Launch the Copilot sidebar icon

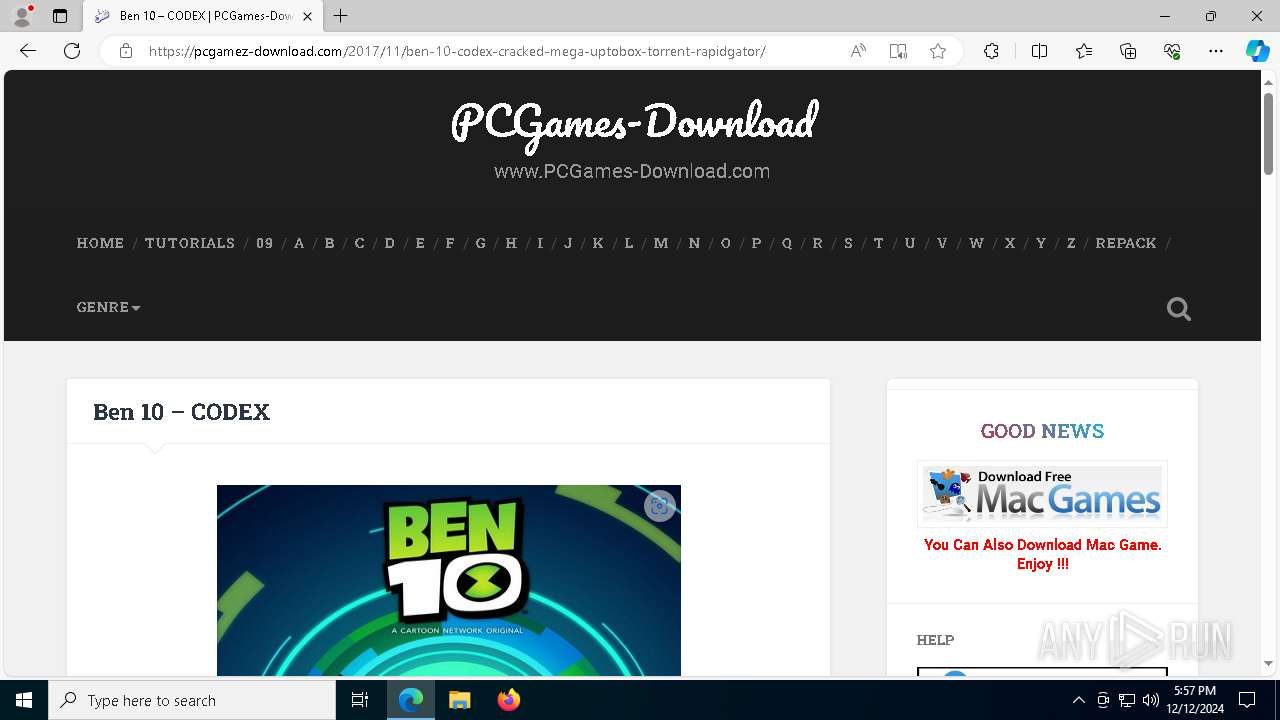pos(1257,51)
